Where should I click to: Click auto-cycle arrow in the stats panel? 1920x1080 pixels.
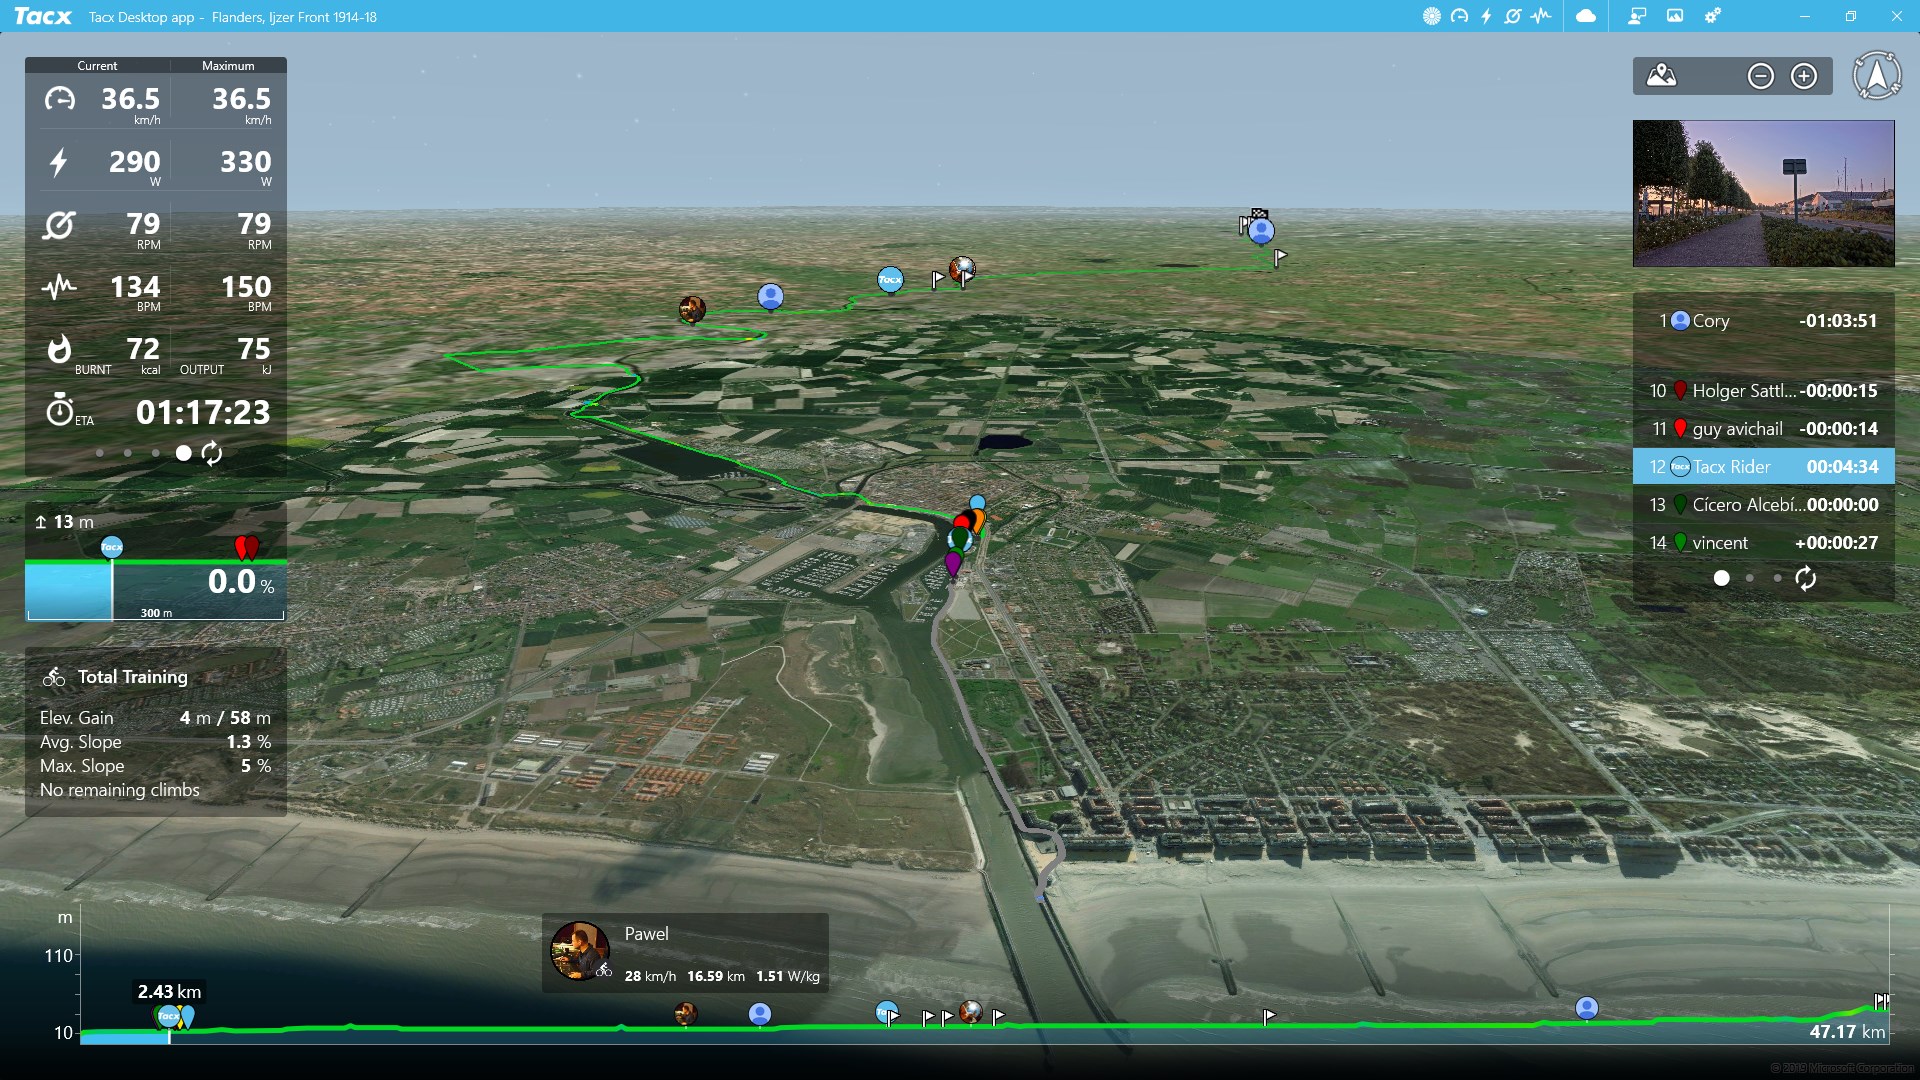tap(212, 453)
